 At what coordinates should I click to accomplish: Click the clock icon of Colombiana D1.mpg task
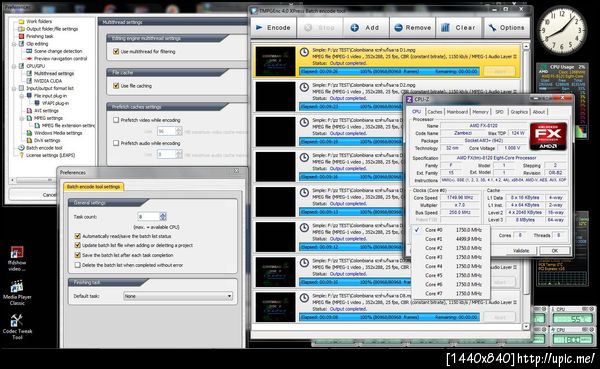click(304, 52)
